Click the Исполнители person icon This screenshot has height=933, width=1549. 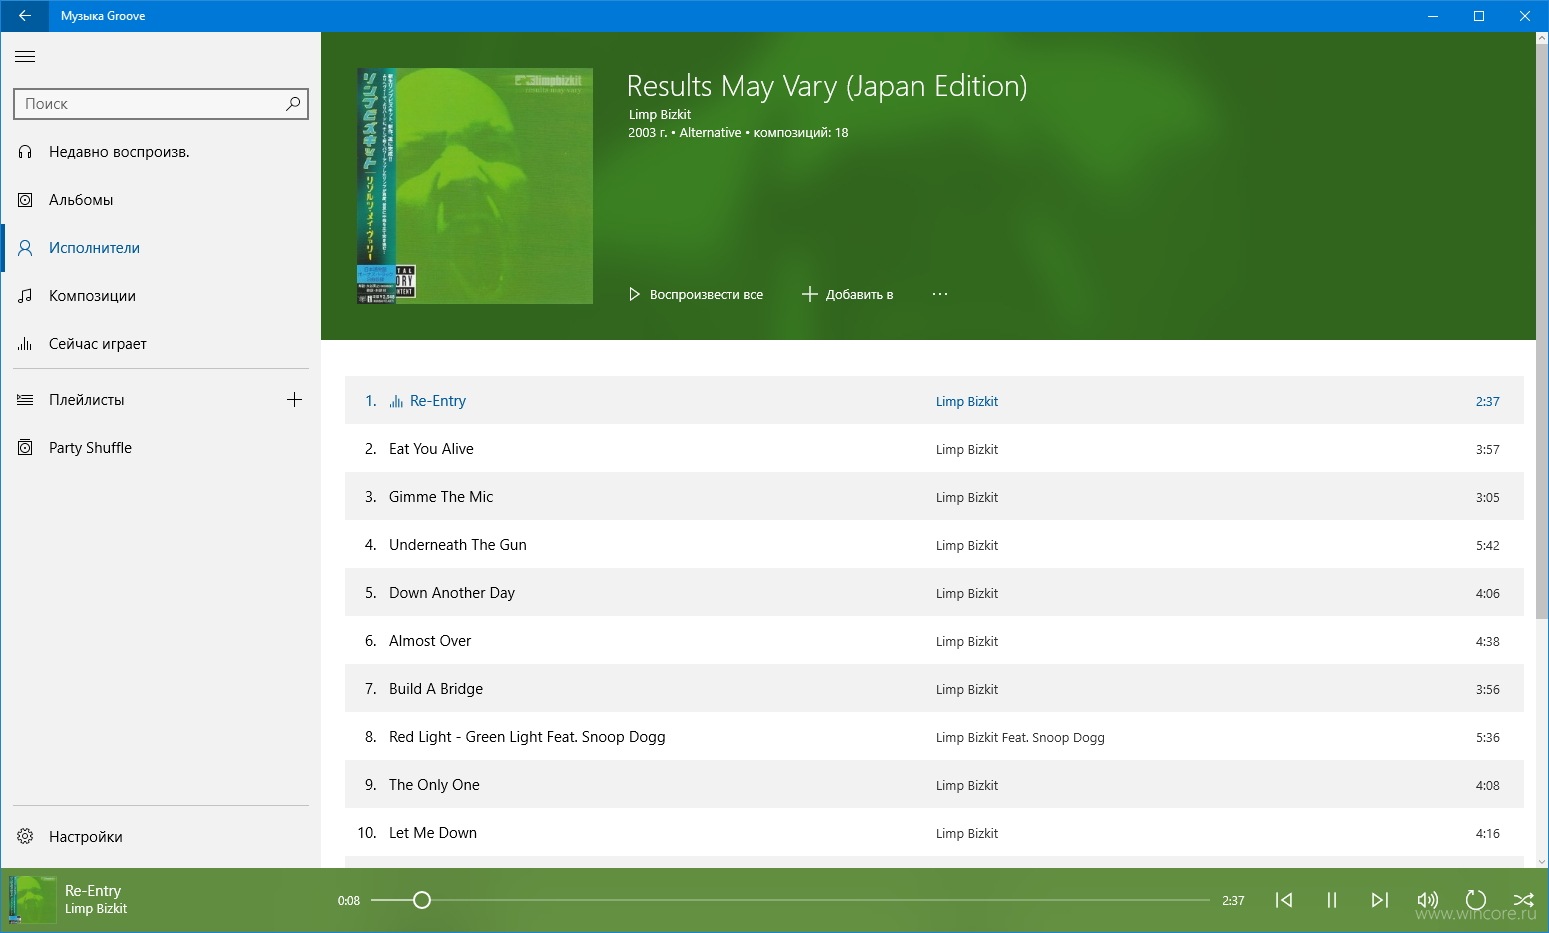click(x=26, y=248)
